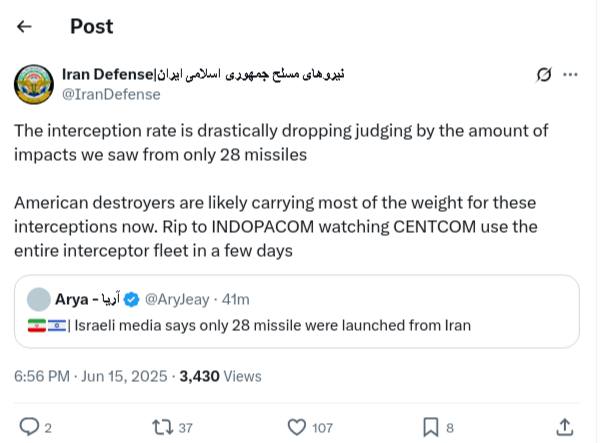Click the 3,430 Views count

(x=219, y=376)
